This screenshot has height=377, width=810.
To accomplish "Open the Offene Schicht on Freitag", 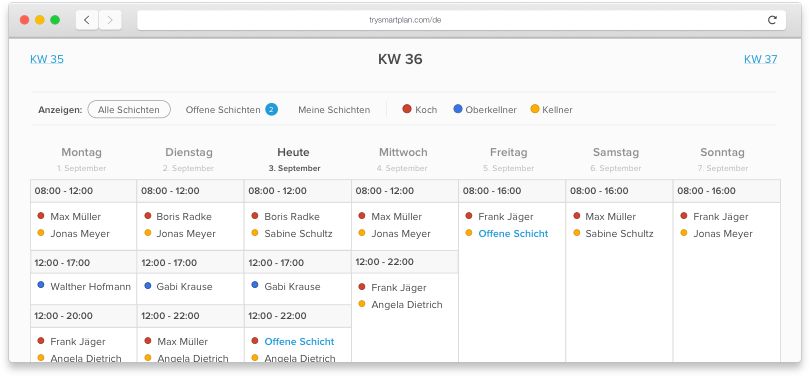I will (x=513, y=233).
